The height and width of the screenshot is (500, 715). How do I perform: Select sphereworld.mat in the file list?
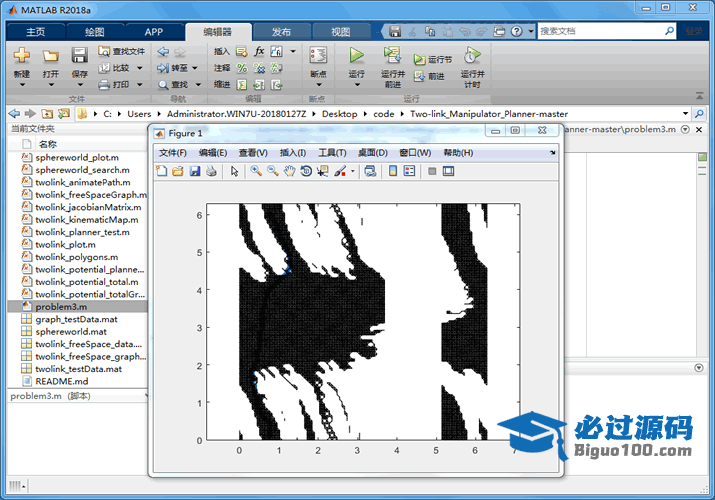click(78, 331)
